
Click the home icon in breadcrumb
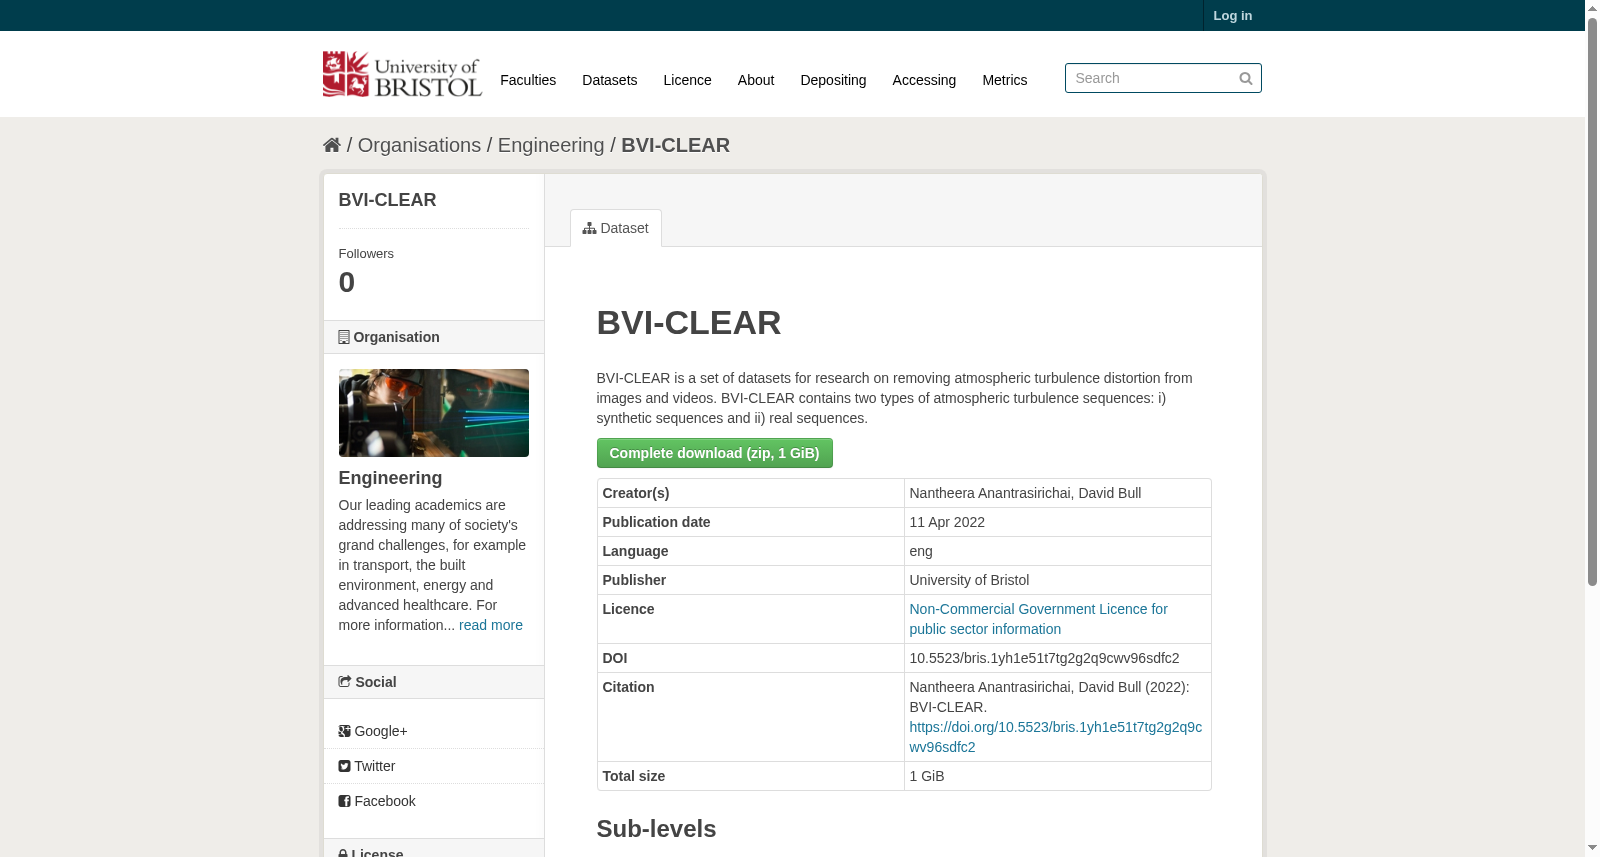[x=332, y=145]
